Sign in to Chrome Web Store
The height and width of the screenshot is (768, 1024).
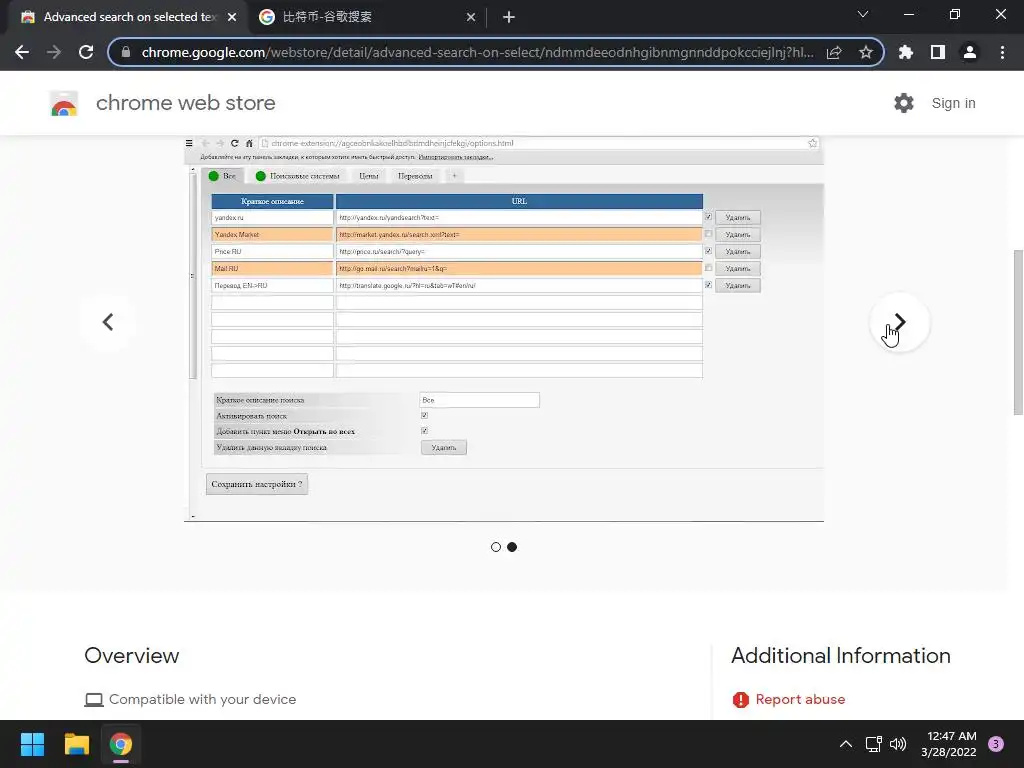pos(953,103)
